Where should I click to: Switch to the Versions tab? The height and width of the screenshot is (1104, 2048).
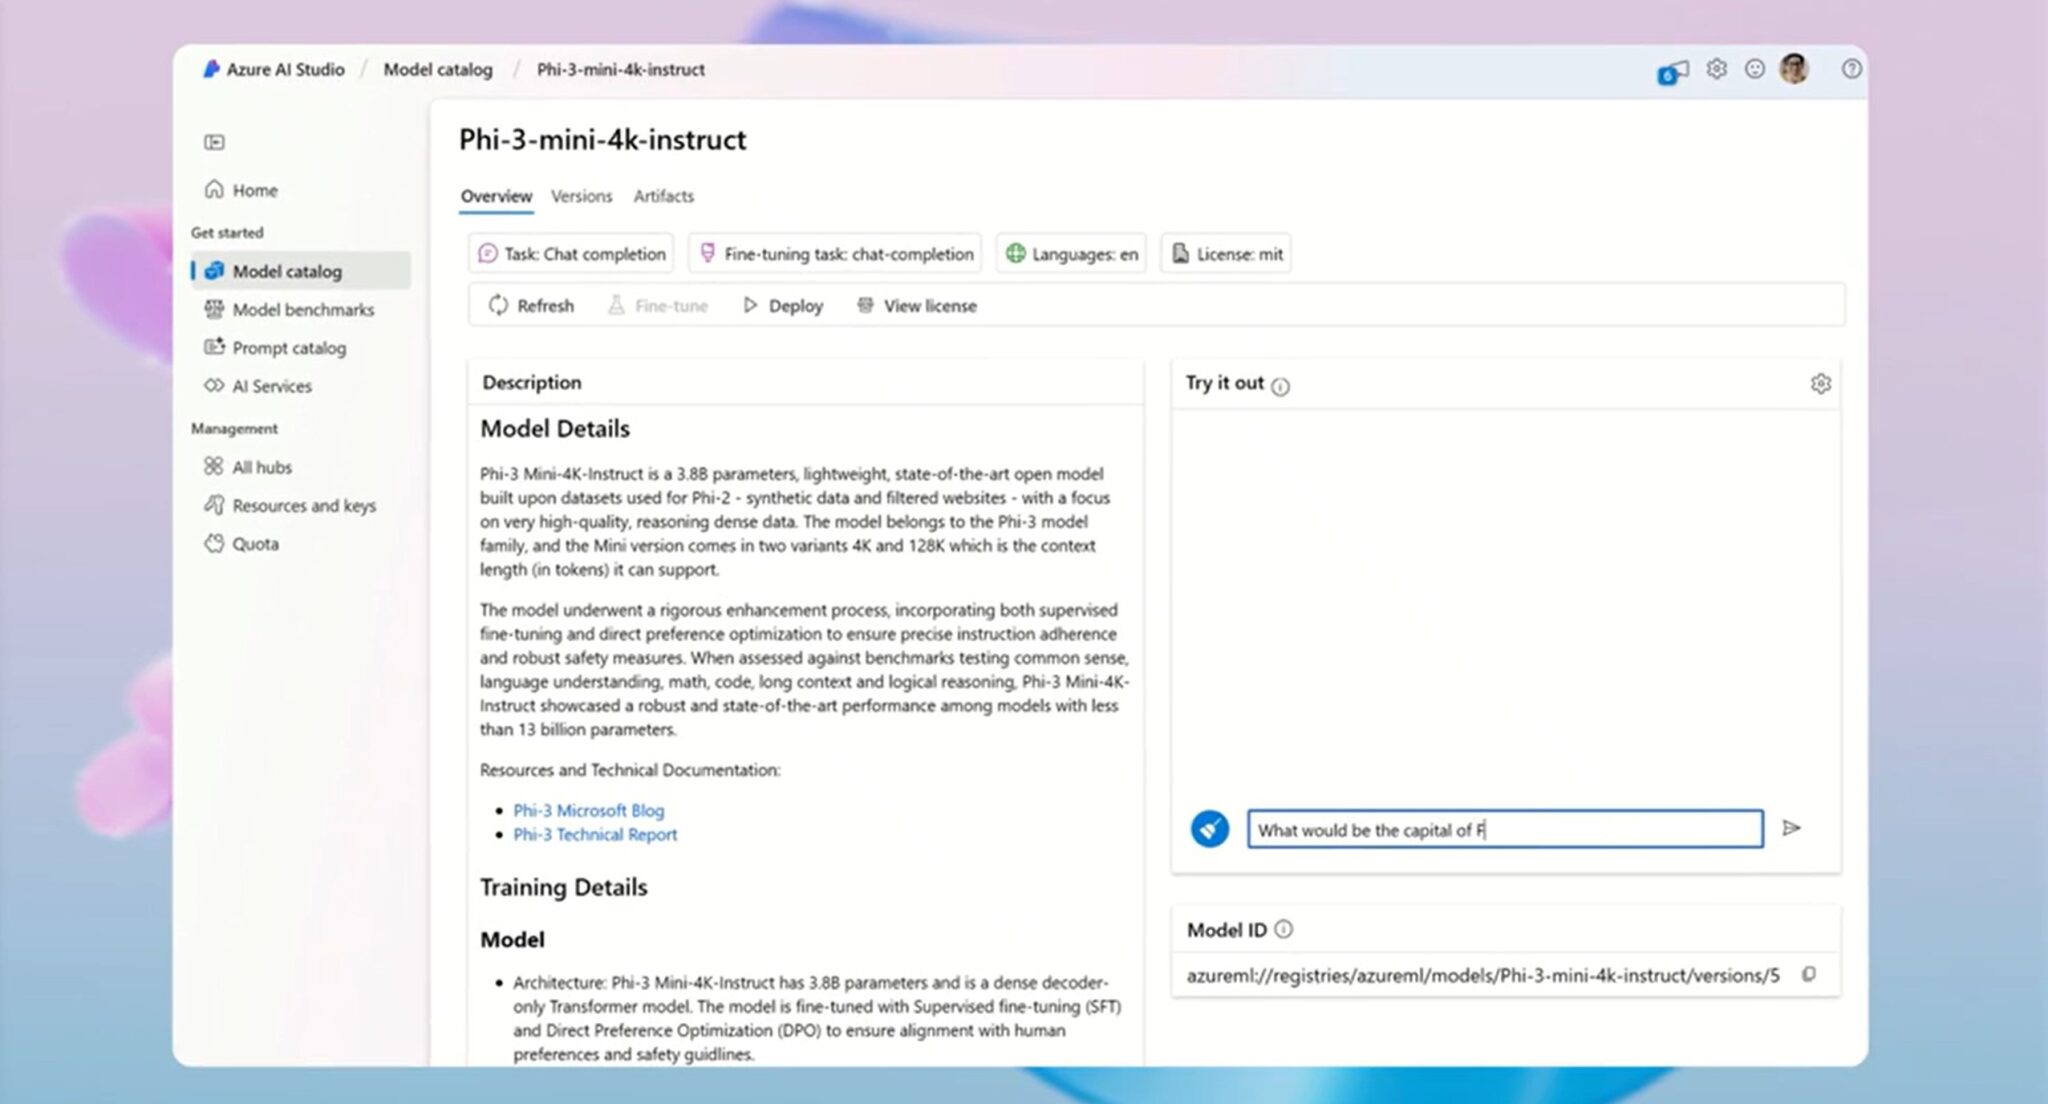pyautogui.click(x=582, y=196)
